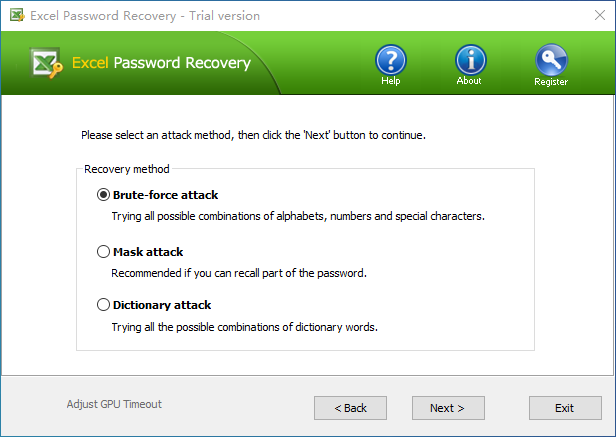Continue with the Next button
This screenshot has height=437, width=616.
448,408
